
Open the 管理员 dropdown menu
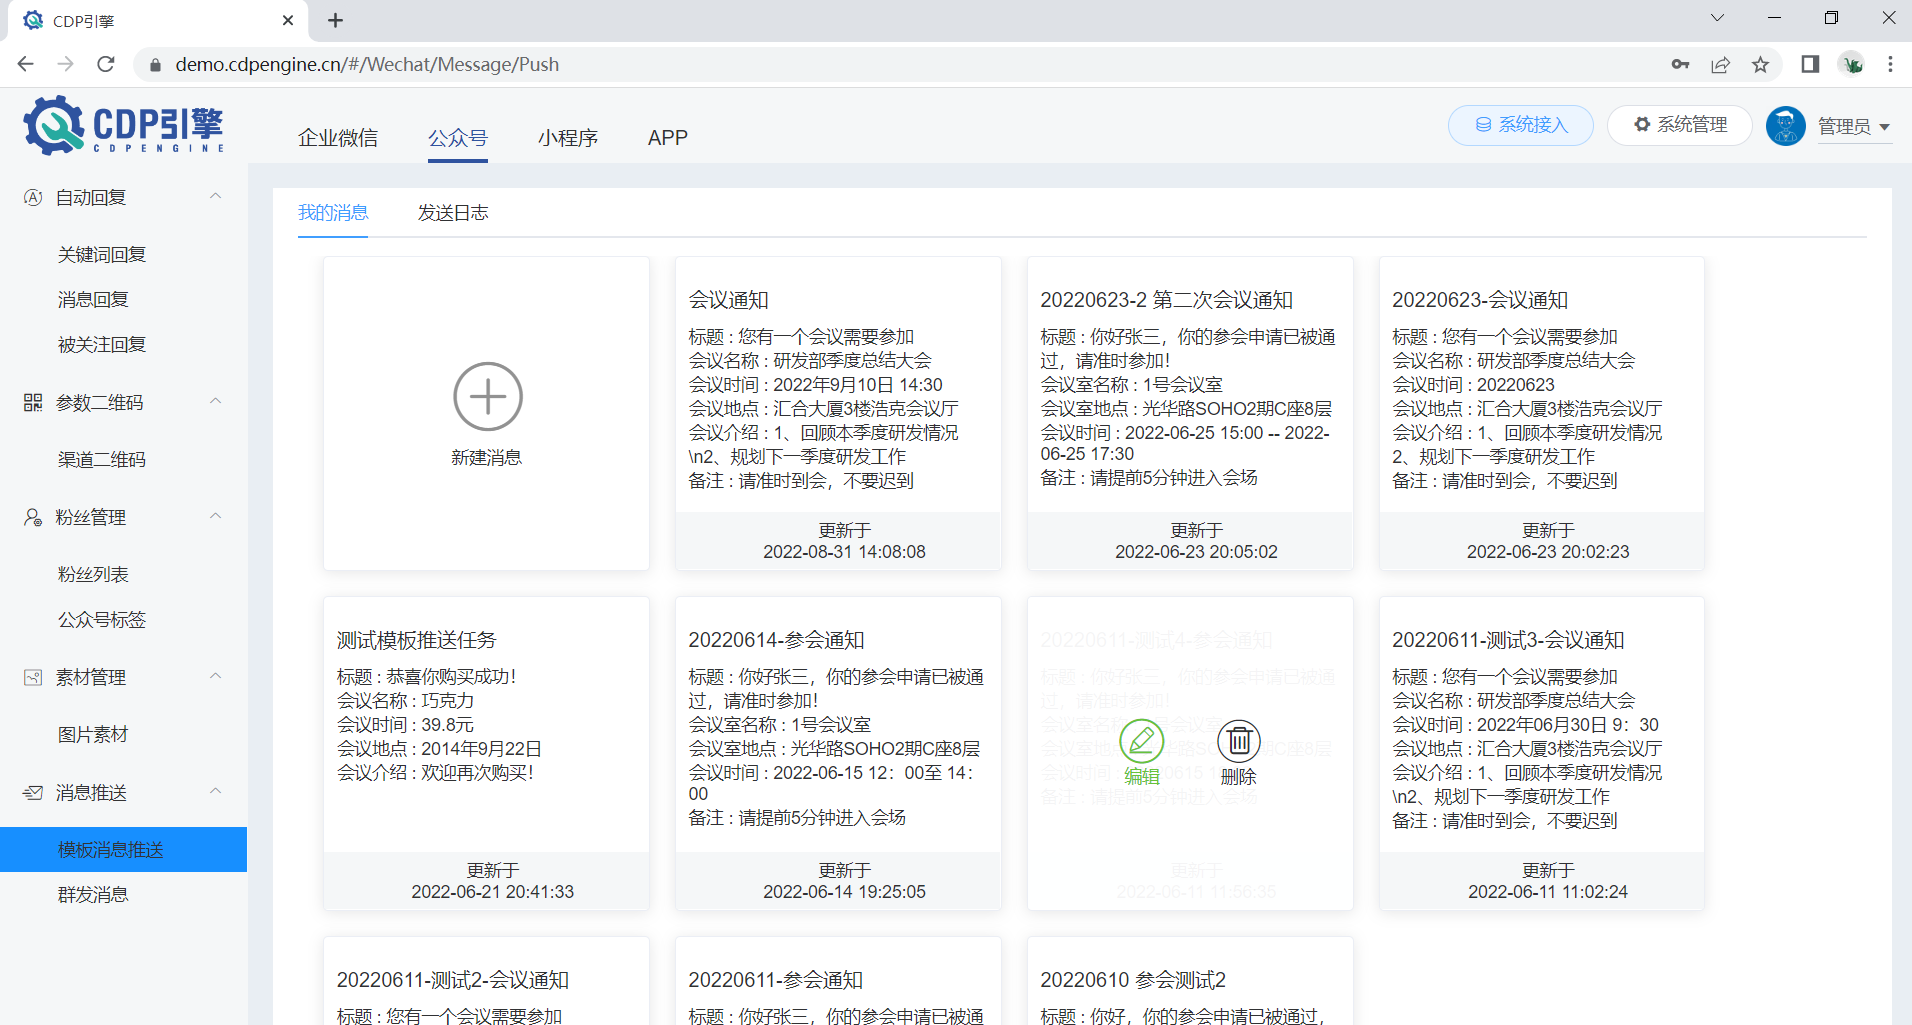[1853, 127]
